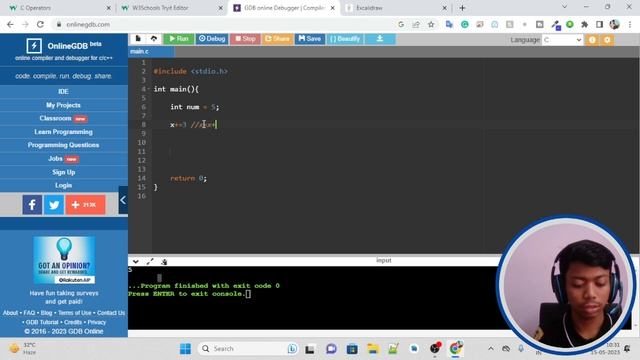Click the share page icon in address bar
This screenshot has height=360, width=640.
pos(416,24)
